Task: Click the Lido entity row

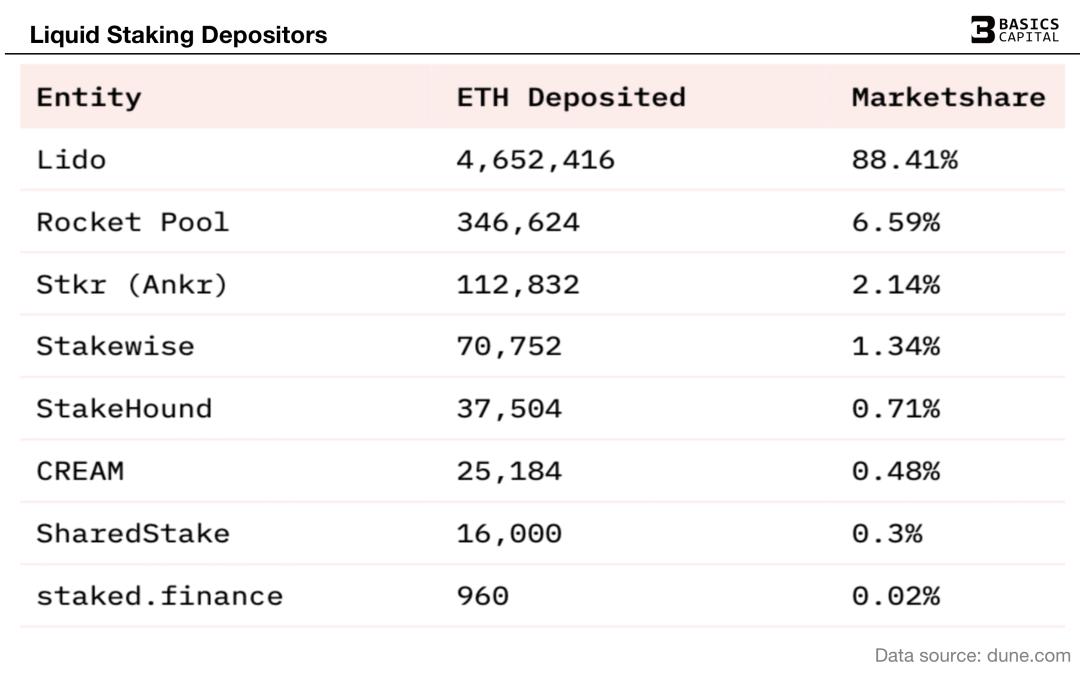Action: tap(71, 159)
